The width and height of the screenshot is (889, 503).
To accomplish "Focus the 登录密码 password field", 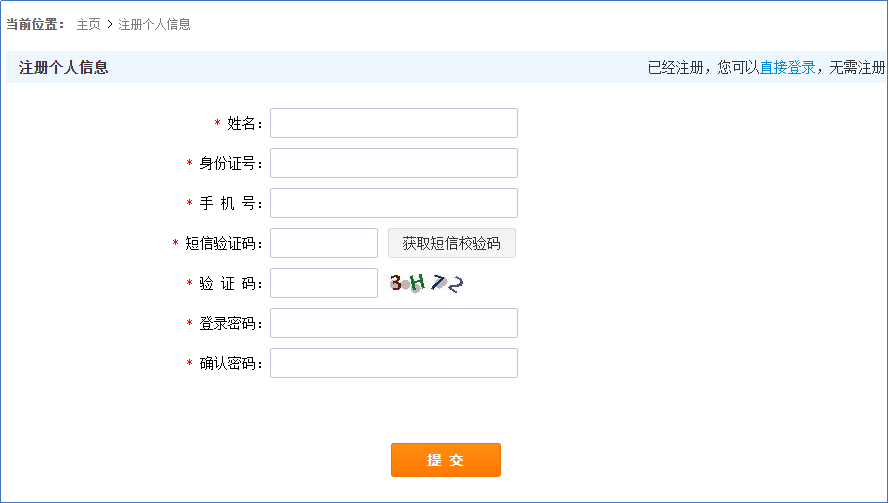I will (x=393, y=323).
